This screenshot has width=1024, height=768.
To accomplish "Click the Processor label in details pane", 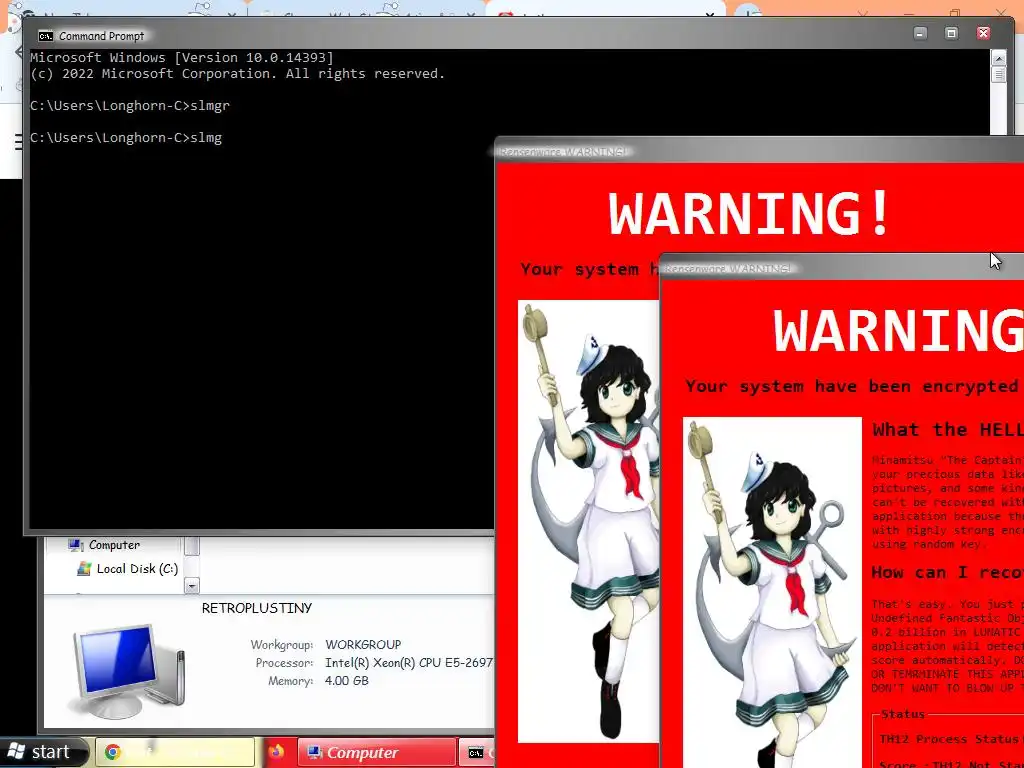I will tap(284, 663).
